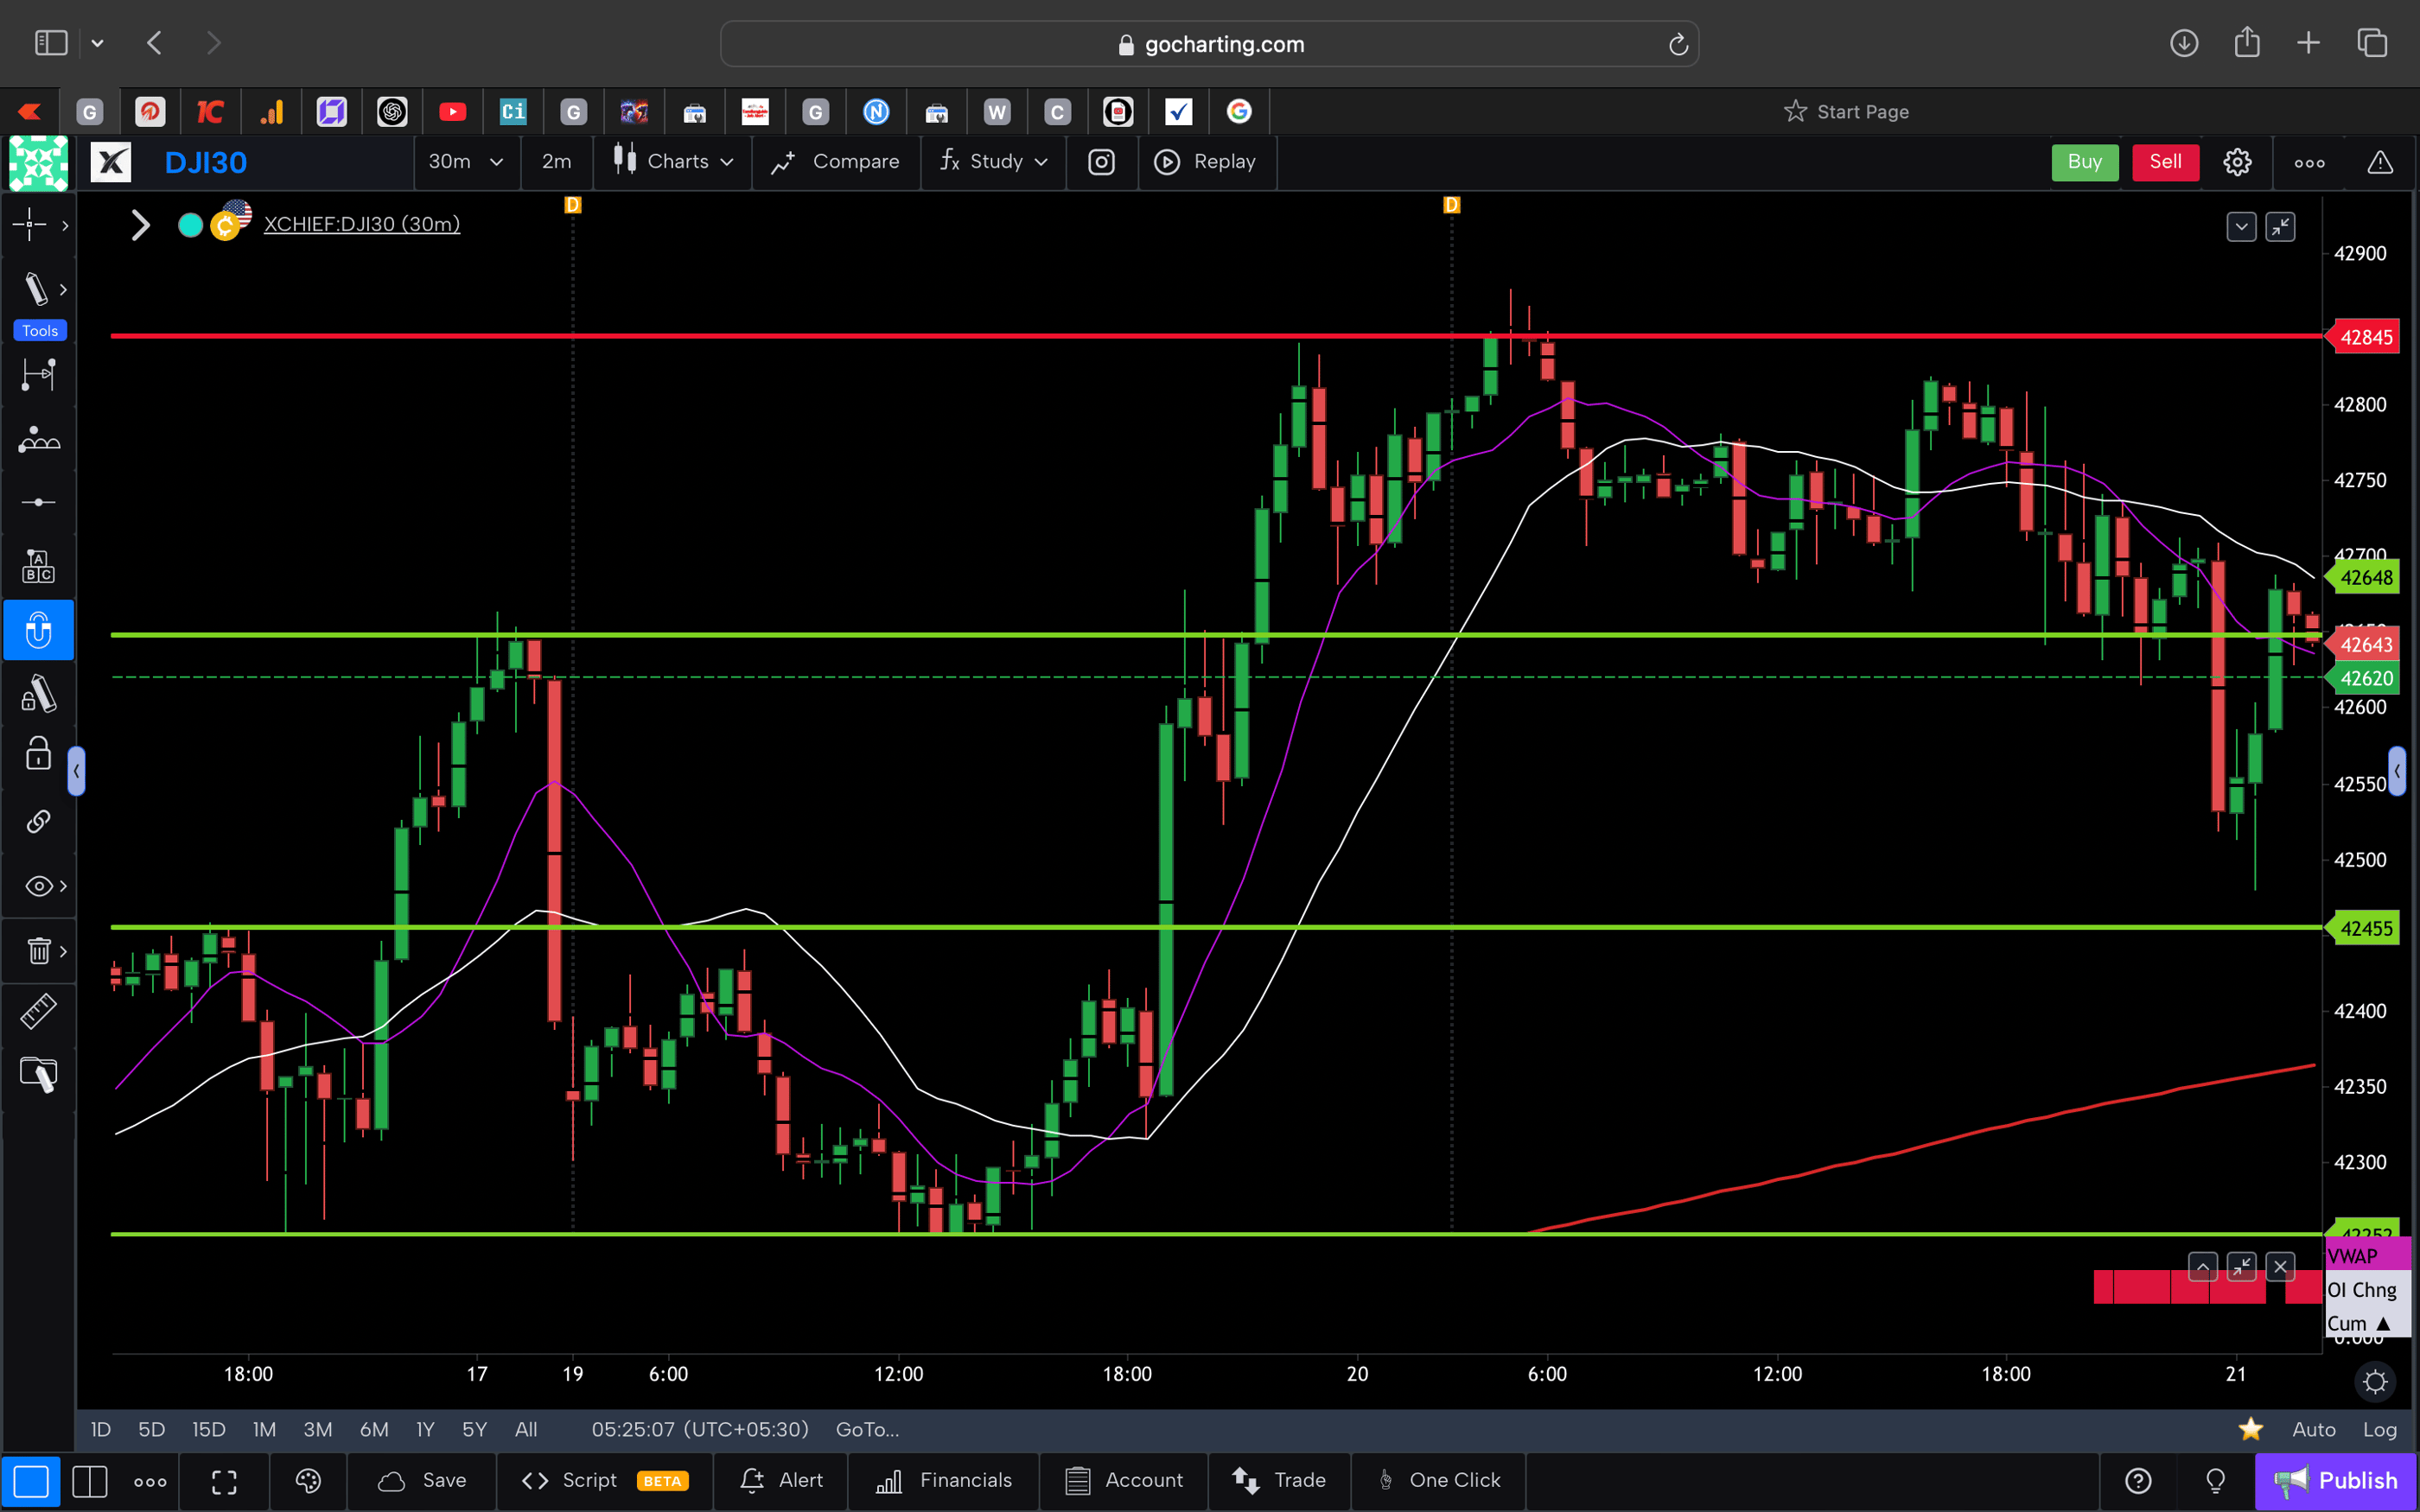The height and width of the screenshot is (1512, 2420).
Task: Open chart settings gear
Action: [x=2237, y=161]
